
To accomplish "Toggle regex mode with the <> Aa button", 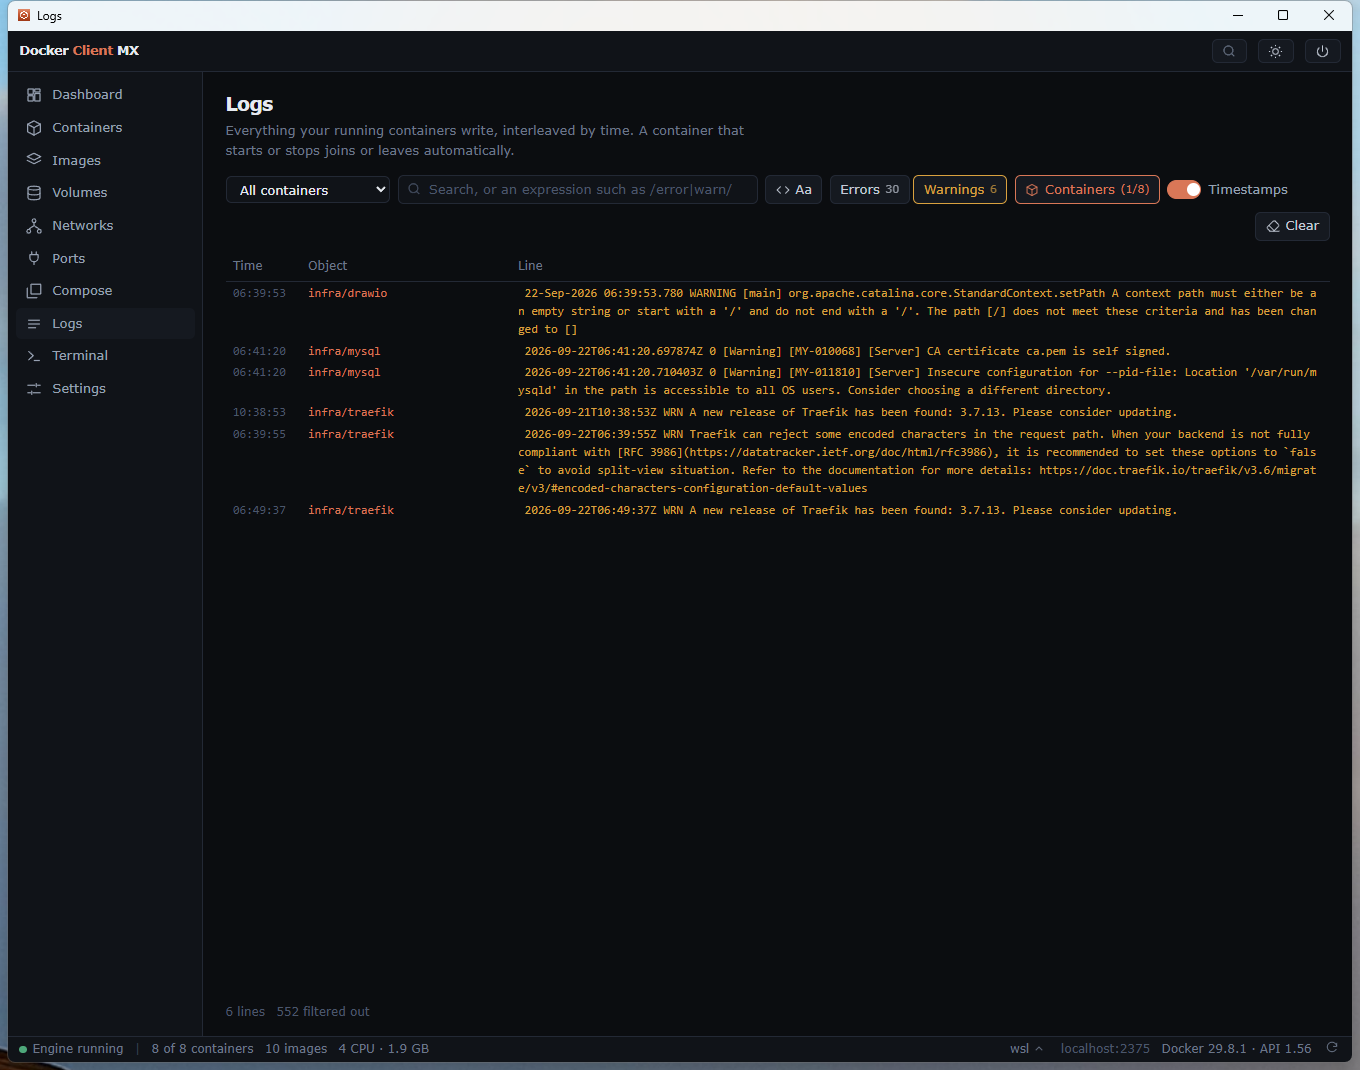I will [794, 190].
